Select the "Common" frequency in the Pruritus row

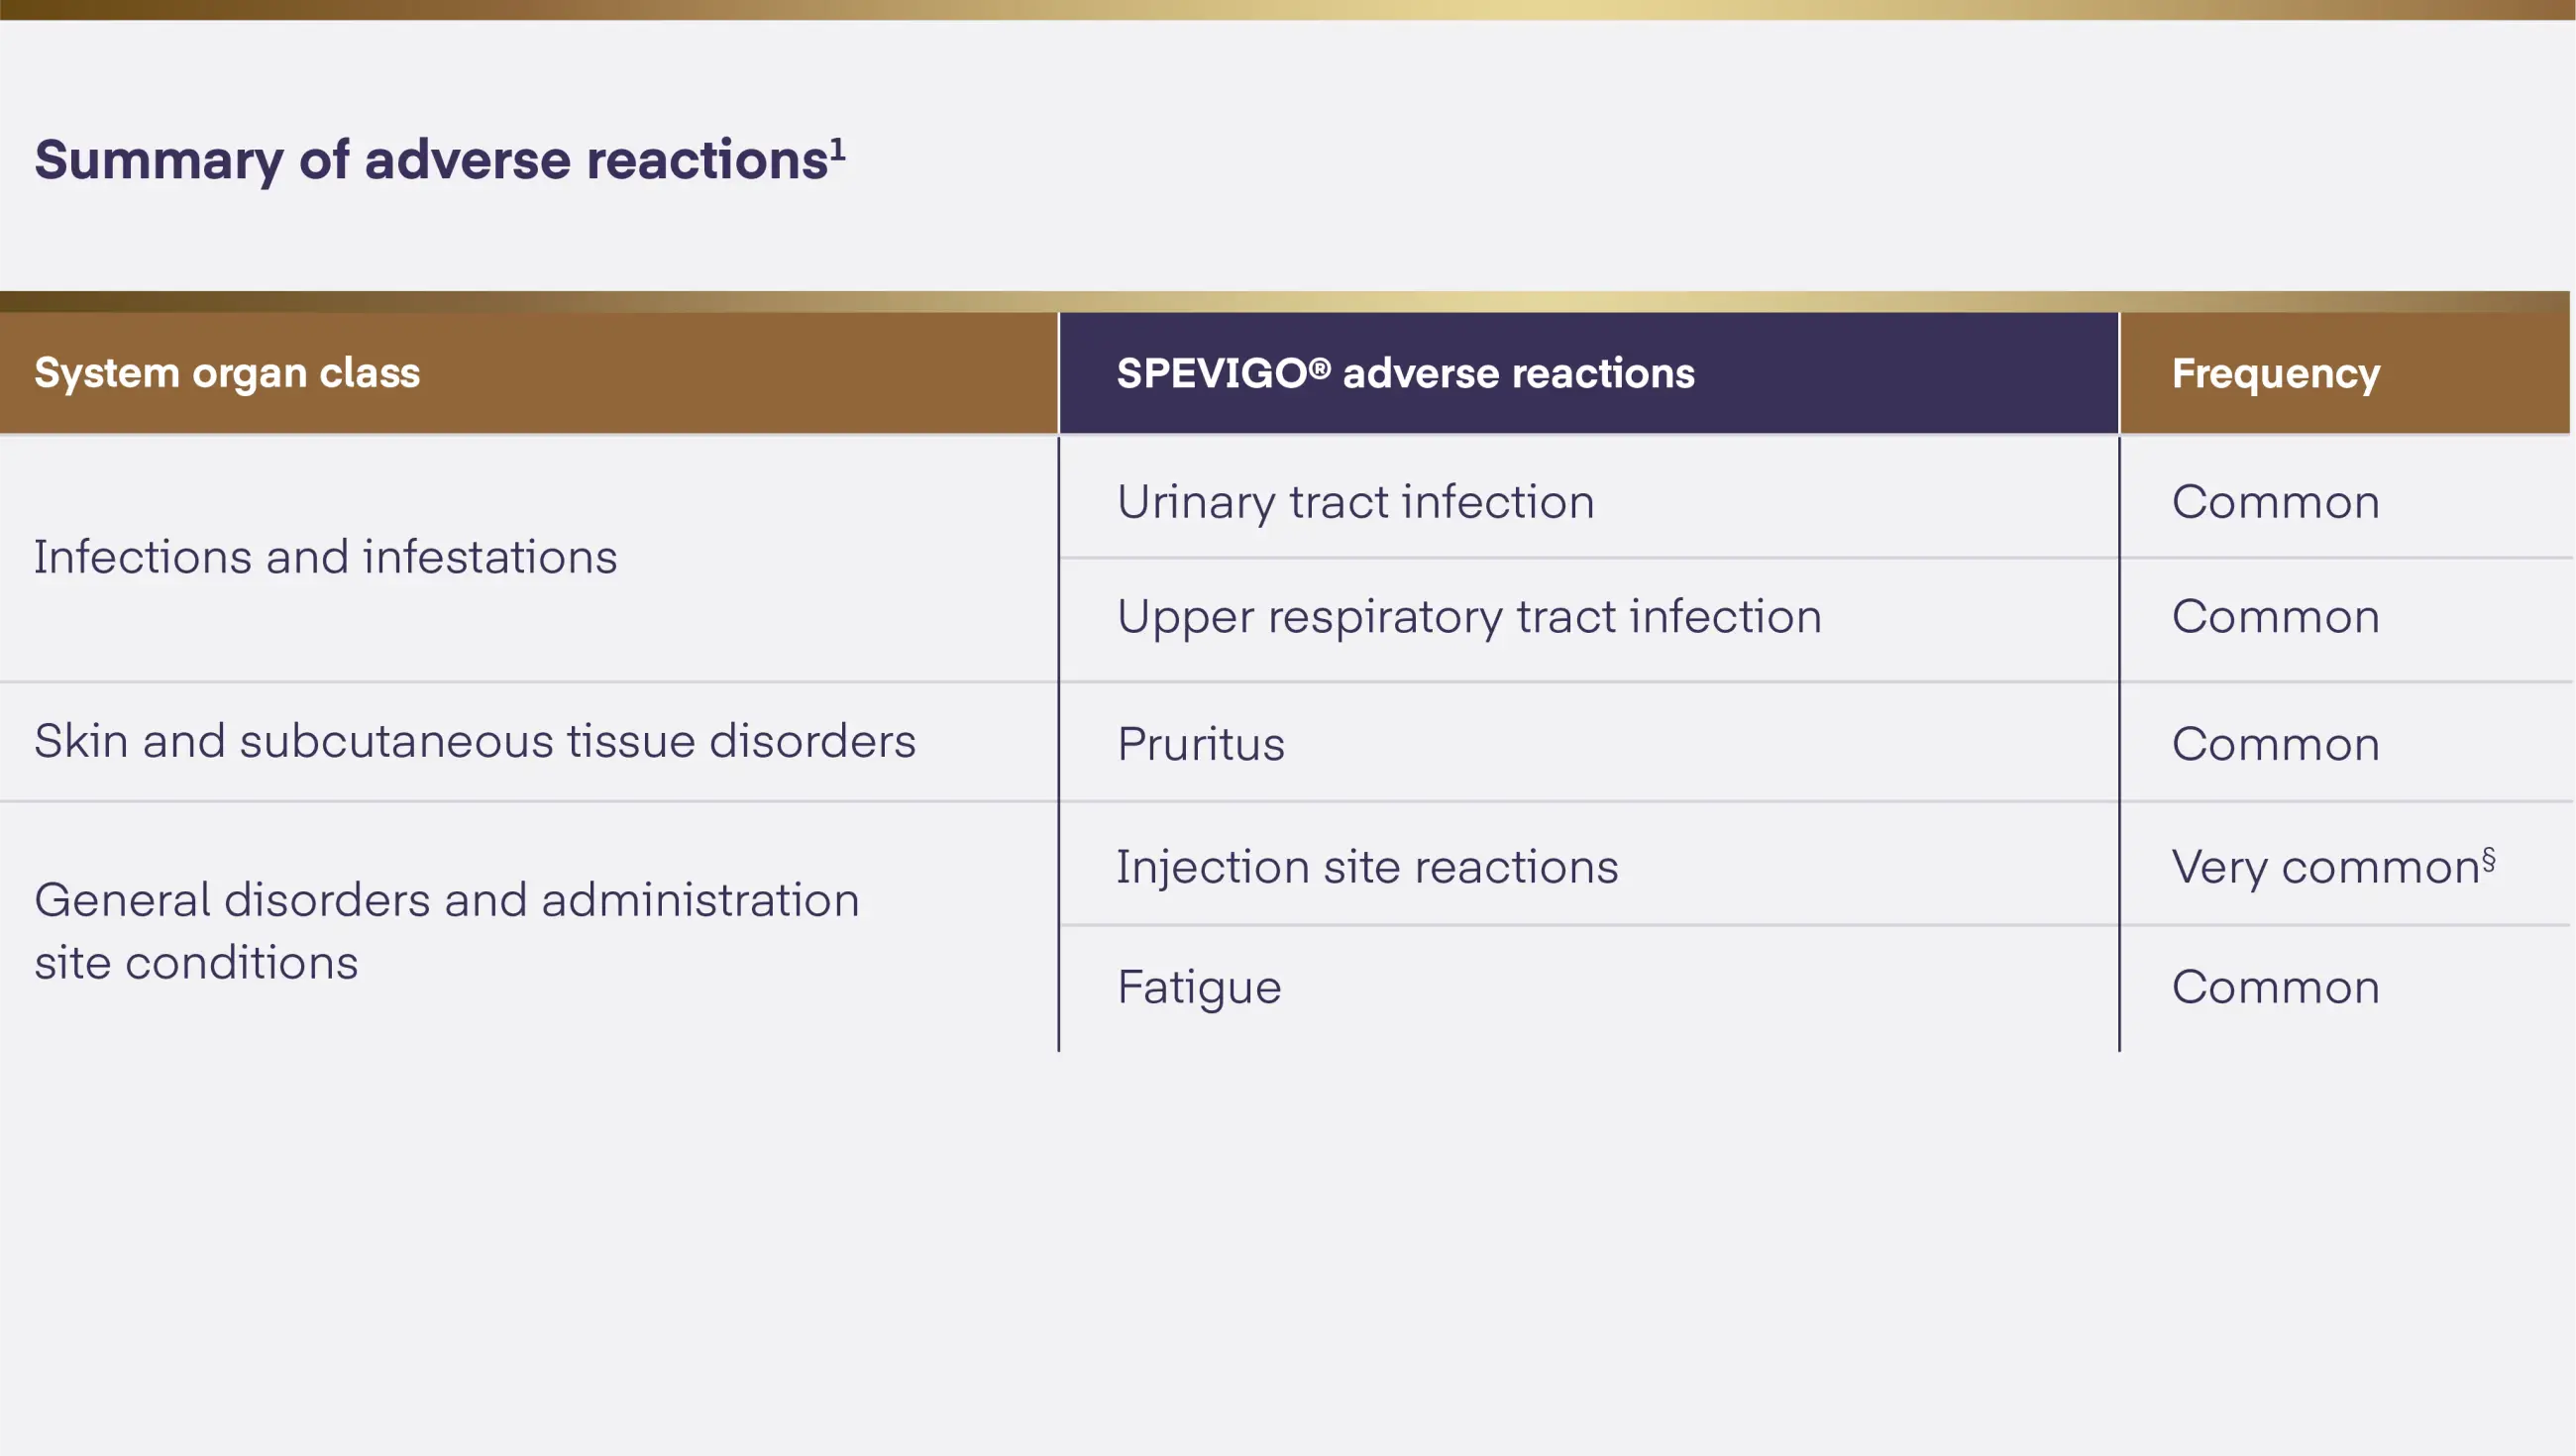point(2275,744)
